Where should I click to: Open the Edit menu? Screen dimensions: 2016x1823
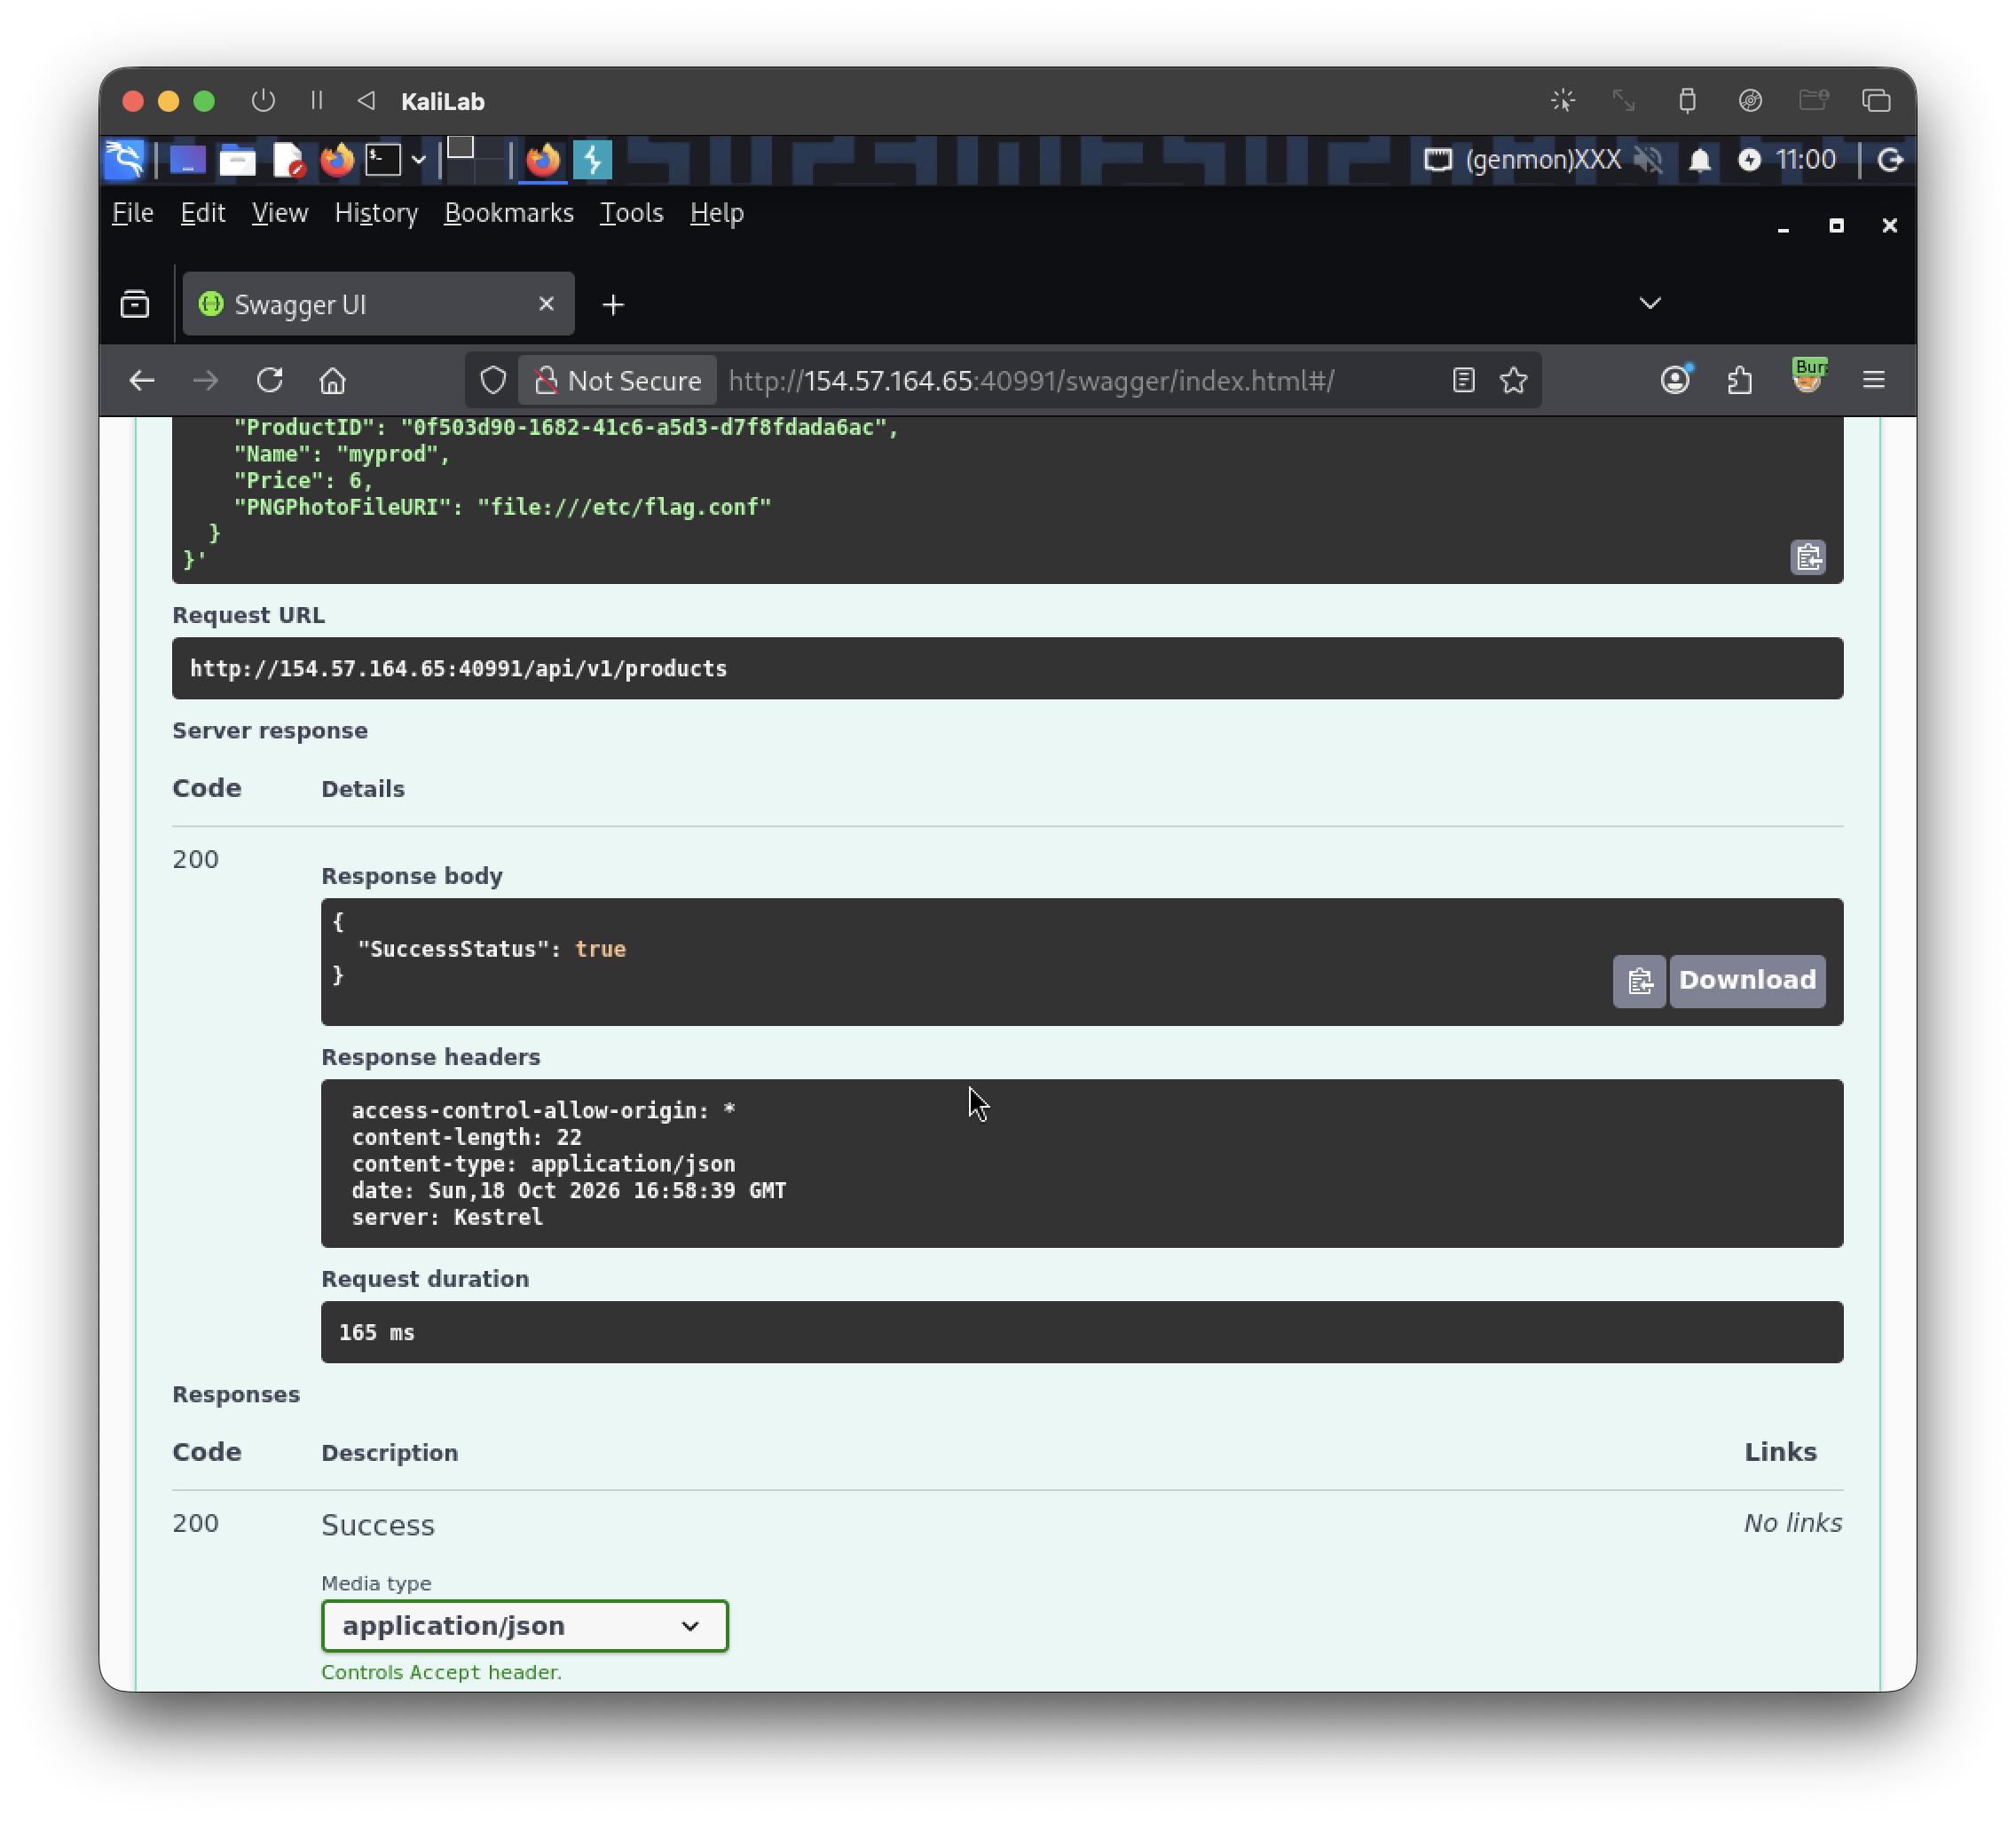pyautogui.click(x=203, y=213)
